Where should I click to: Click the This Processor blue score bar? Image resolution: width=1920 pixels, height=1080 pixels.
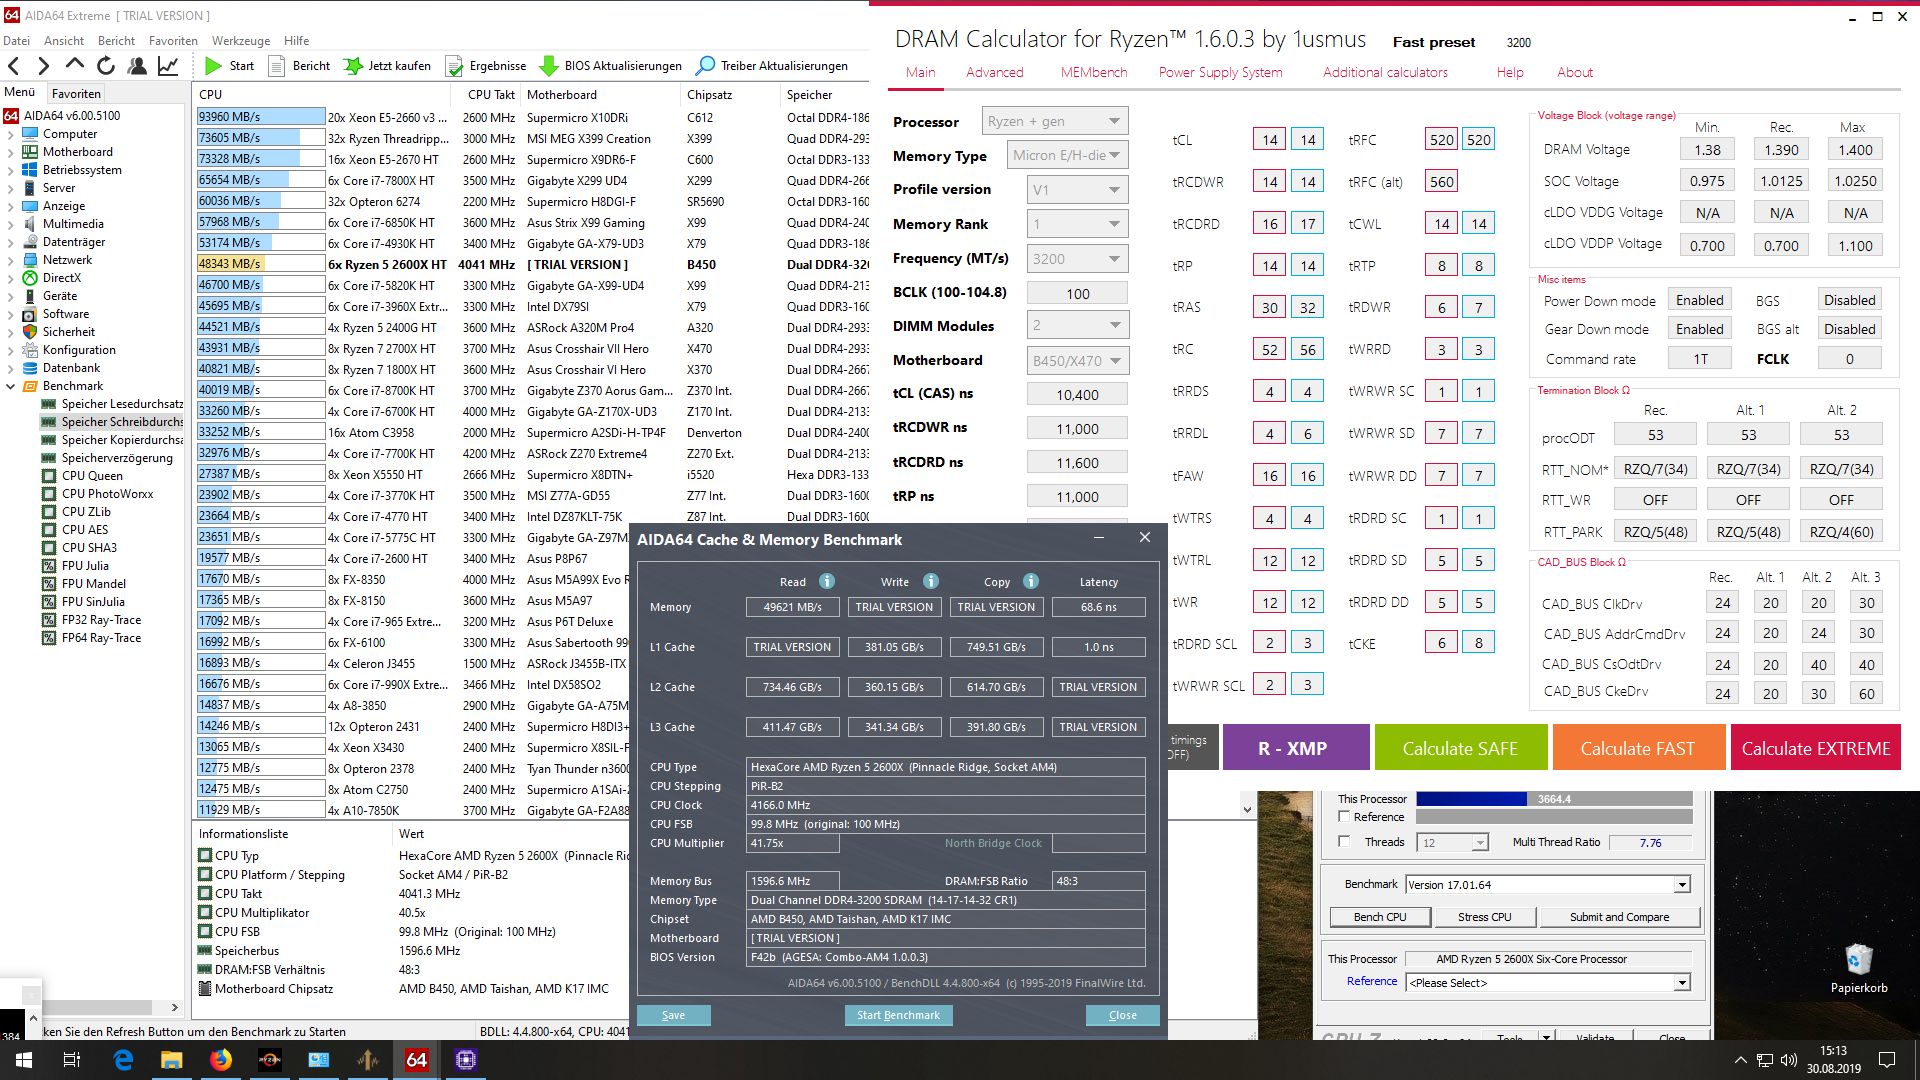pyautogui.click(x=1471, y=799)
